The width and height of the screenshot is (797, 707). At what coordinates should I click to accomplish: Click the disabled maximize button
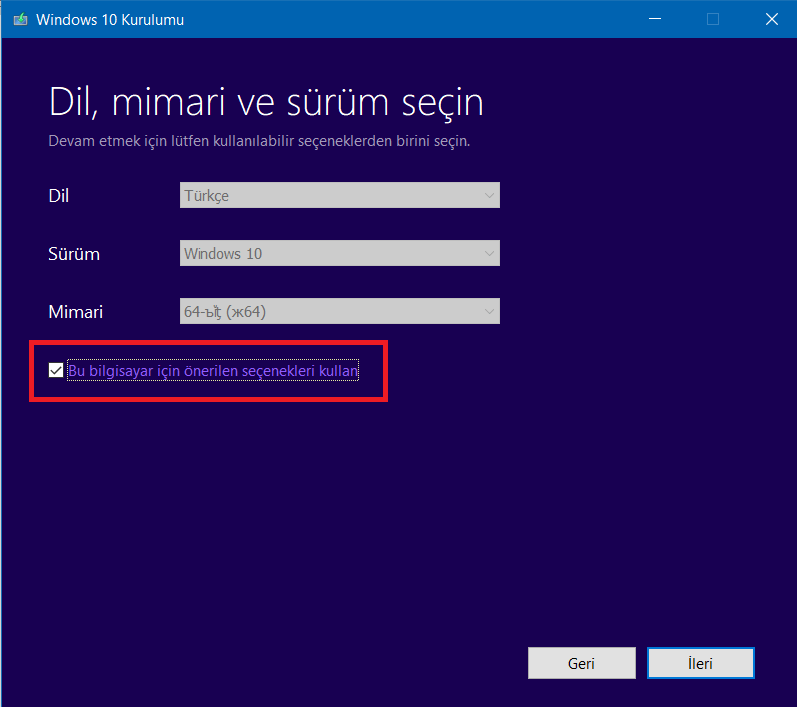point(713,19)
